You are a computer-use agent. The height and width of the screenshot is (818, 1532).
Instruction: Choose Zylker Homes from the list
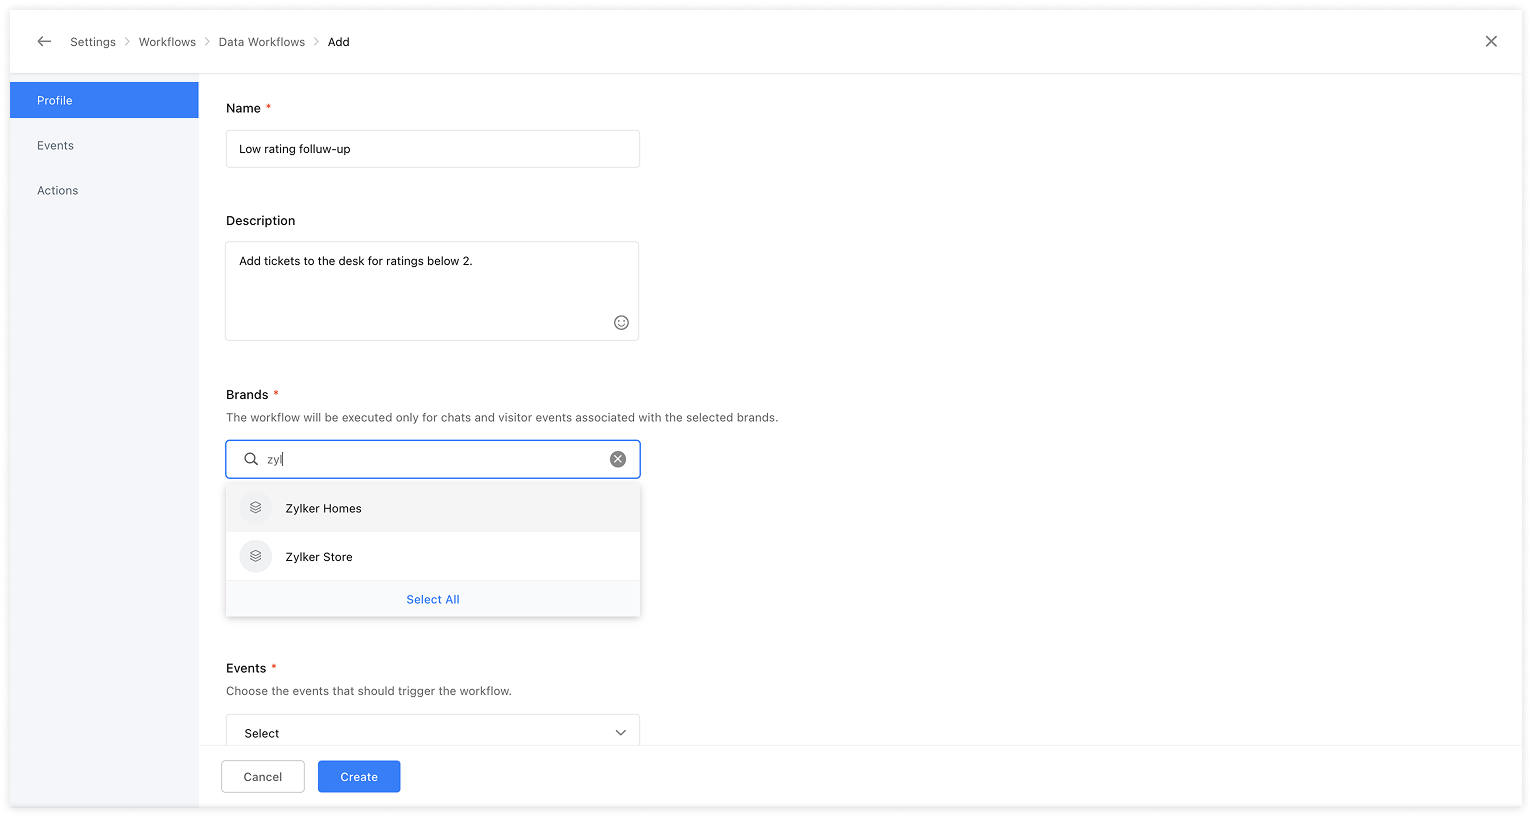(324, 509)
